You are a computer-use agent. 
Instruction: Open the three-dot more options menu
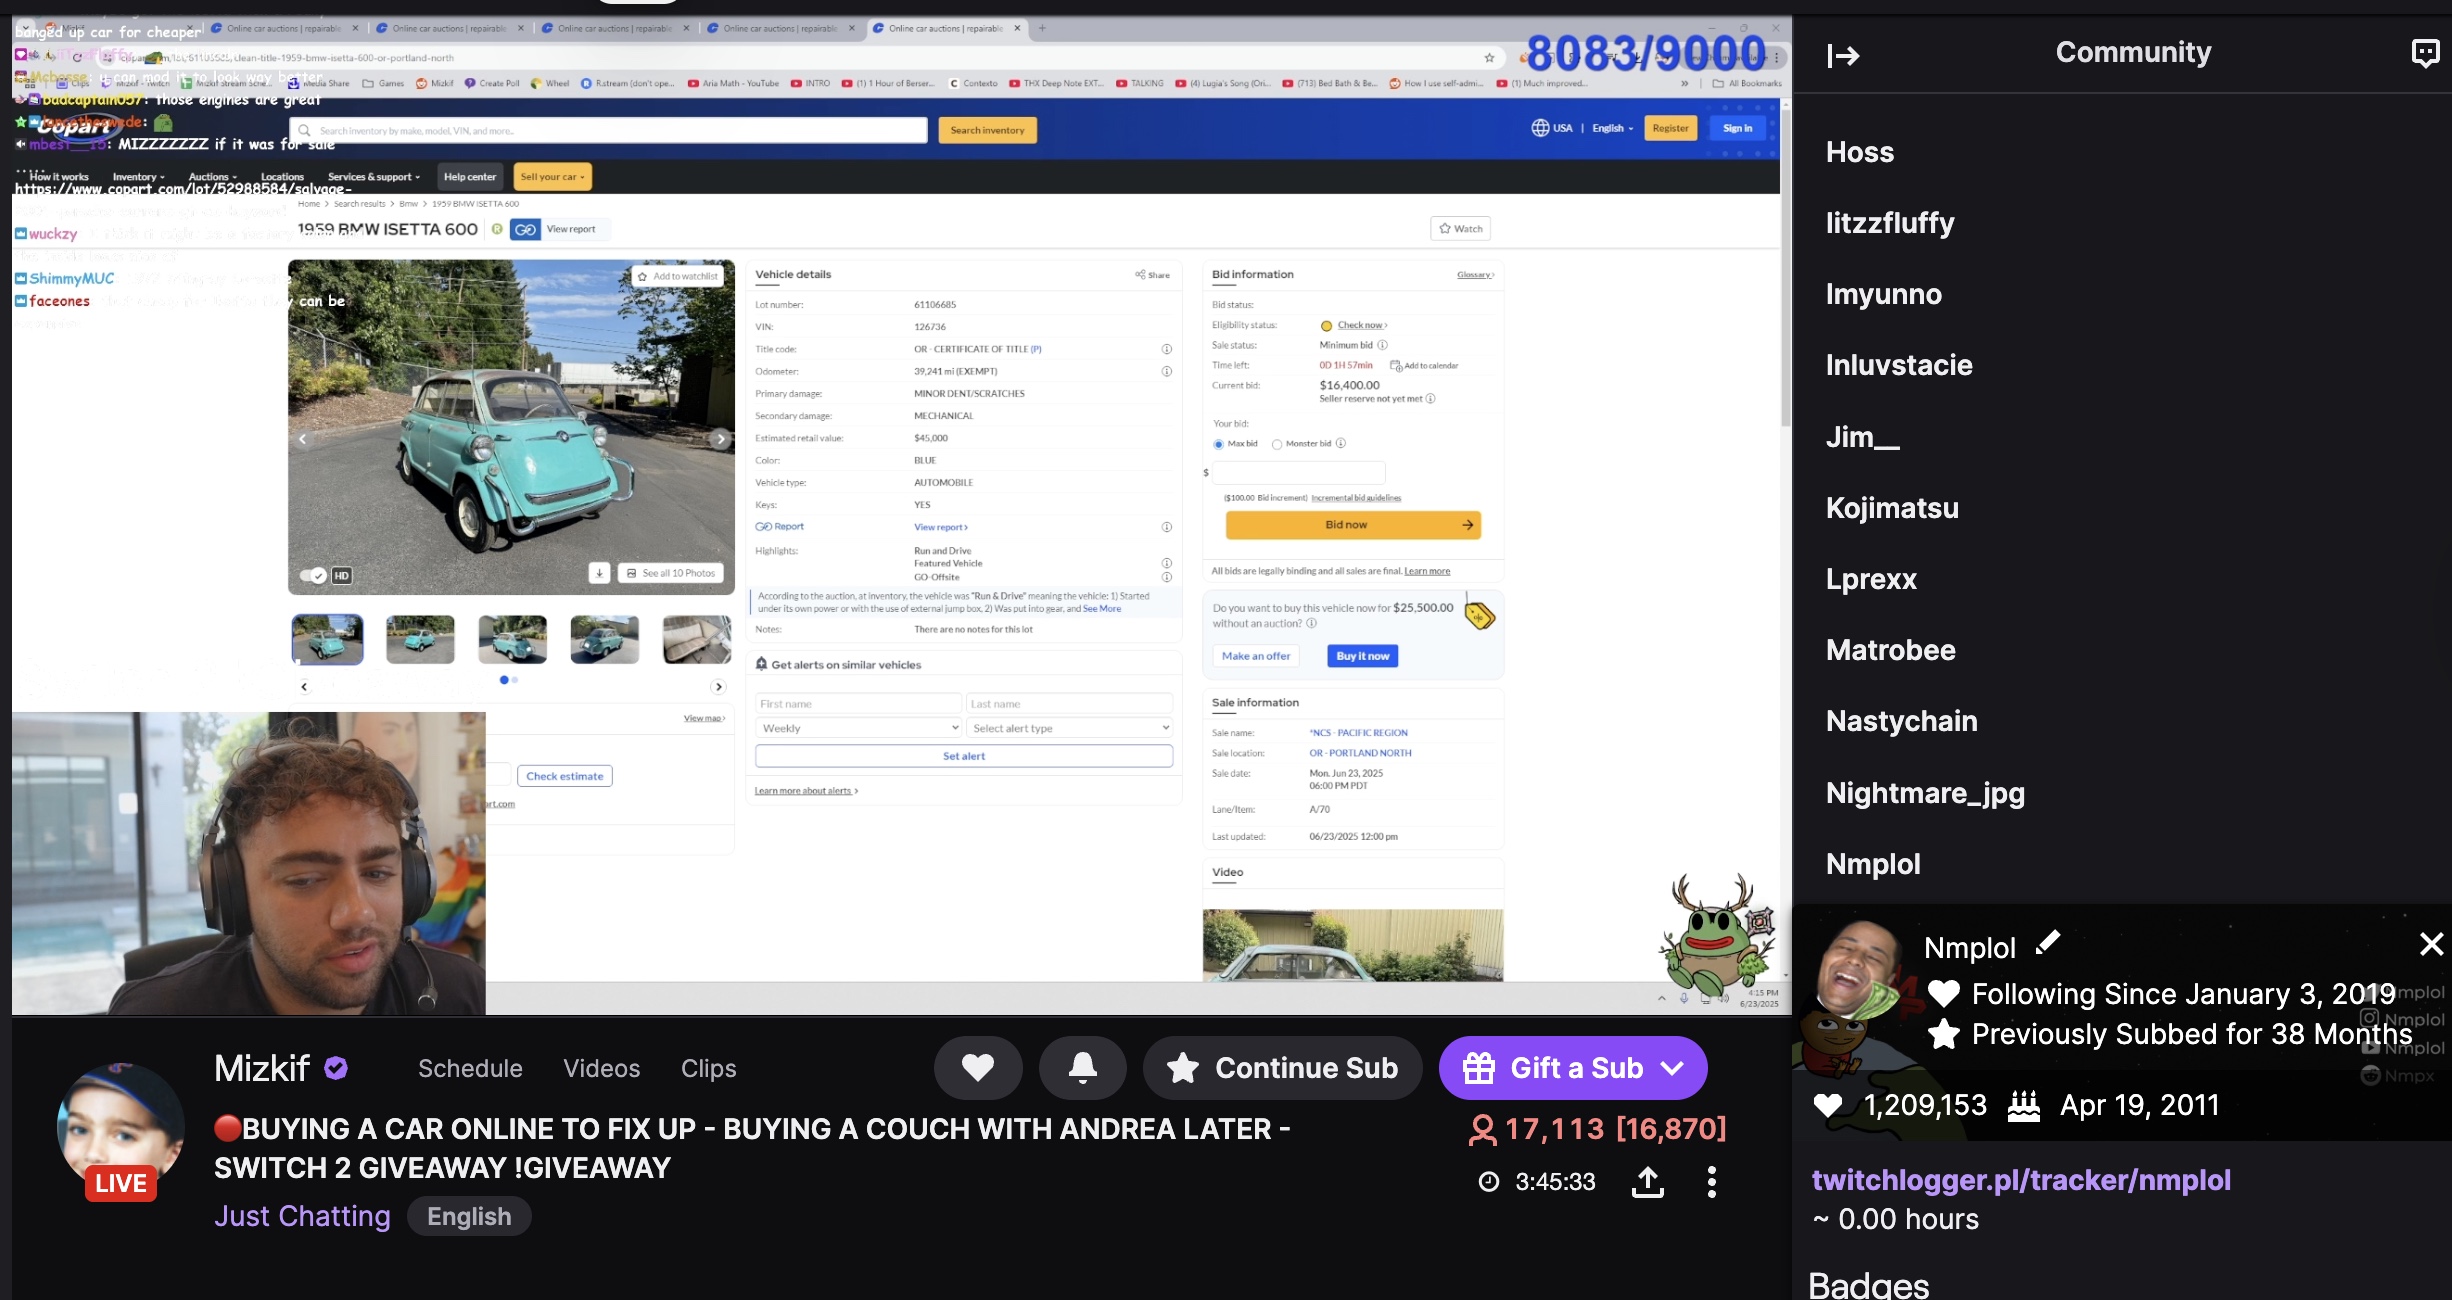pyautogui.click(x=1712, y=1182)
